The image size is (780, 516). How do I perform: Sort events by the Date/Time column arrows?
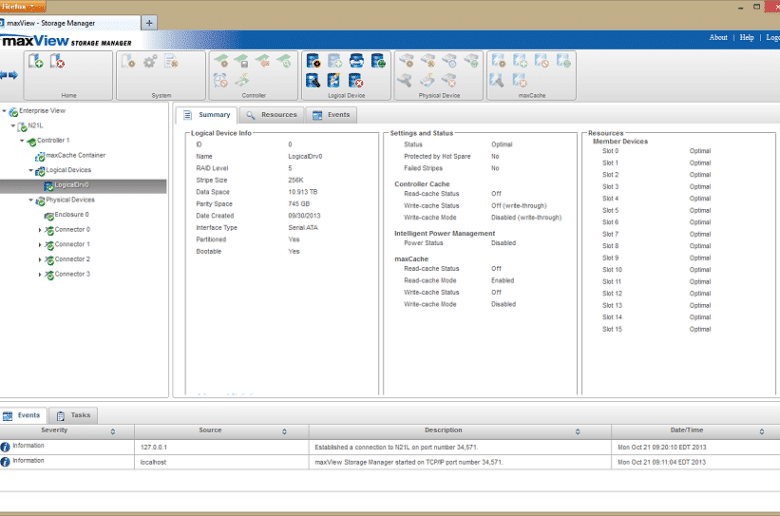(x=762, y=431)
